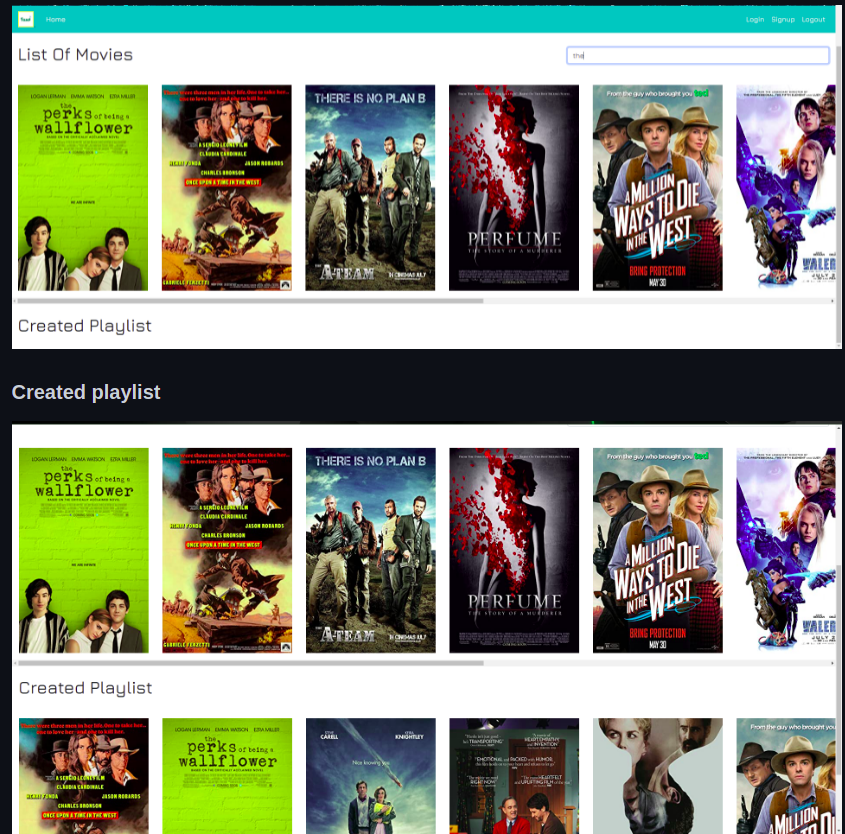Select Once Upon a Time in the West poster in the bottom playlist row
The image size is (845, 834).
pos(84,776)
